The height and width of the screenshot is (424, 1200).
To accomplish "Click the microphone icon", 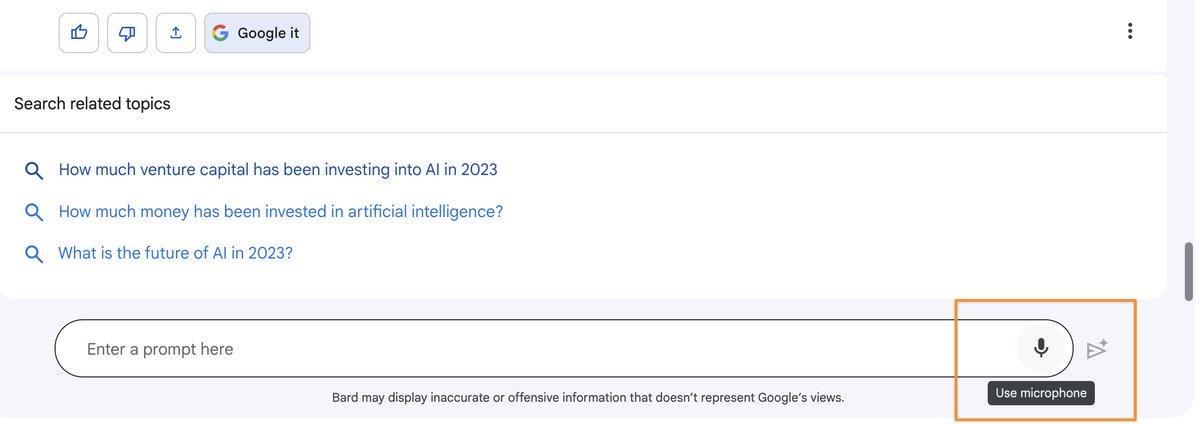I will 1041,348.
